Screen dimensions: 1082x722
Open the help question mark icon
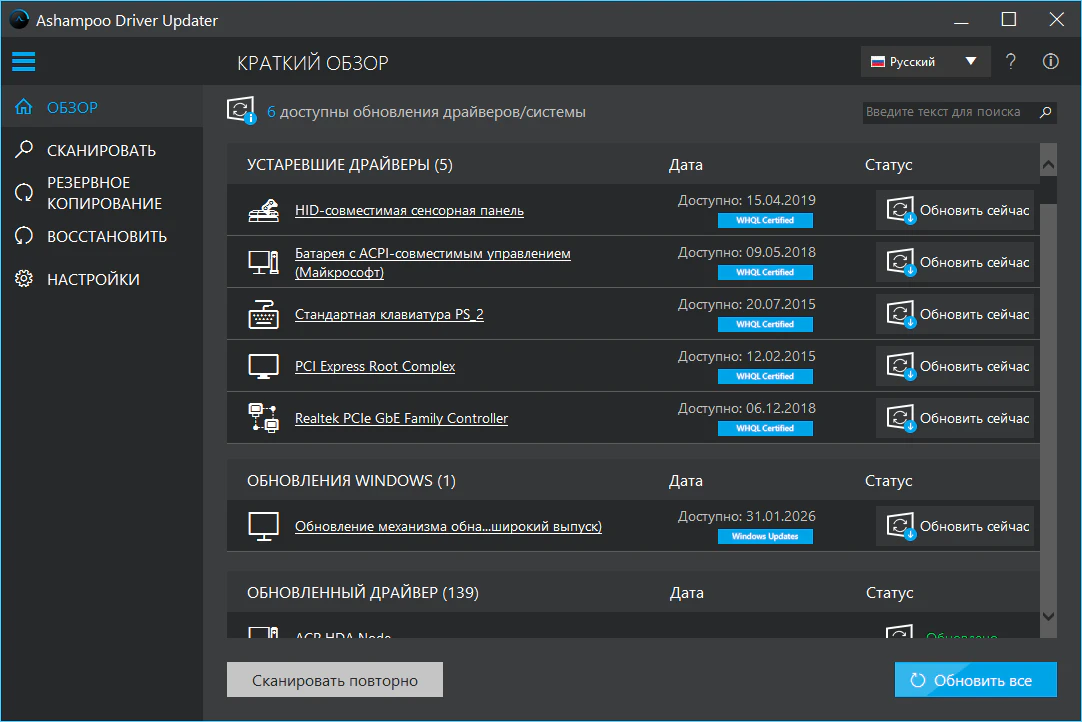[1011, 62]
